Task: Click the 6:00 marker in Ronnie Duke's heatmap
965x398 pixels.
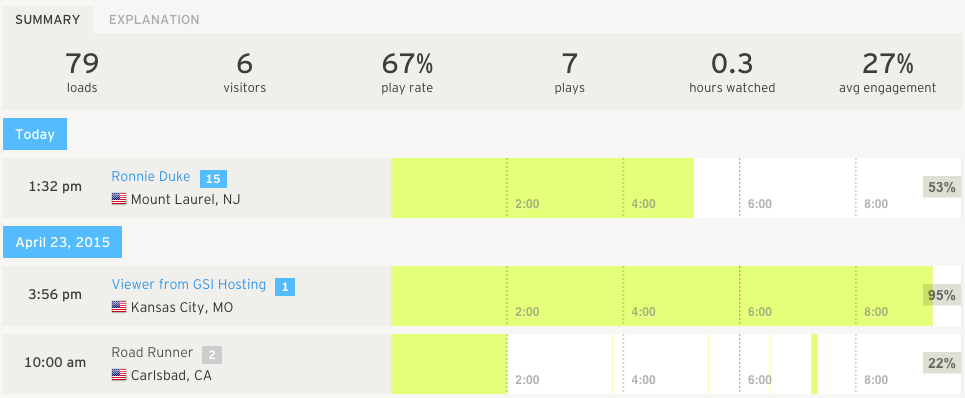Action: click(759, 204)
